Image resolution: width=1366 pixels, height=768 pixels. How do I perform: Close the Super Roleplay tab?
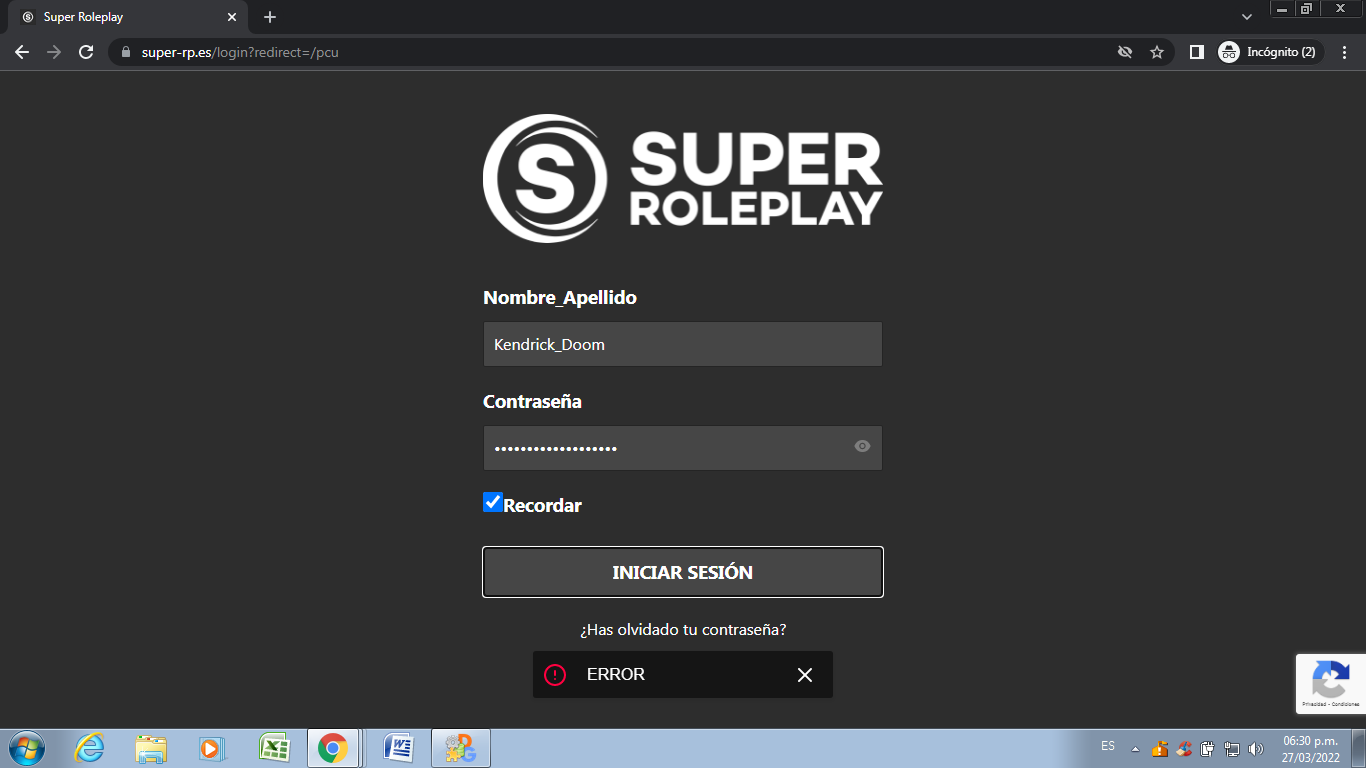point(232,17)
